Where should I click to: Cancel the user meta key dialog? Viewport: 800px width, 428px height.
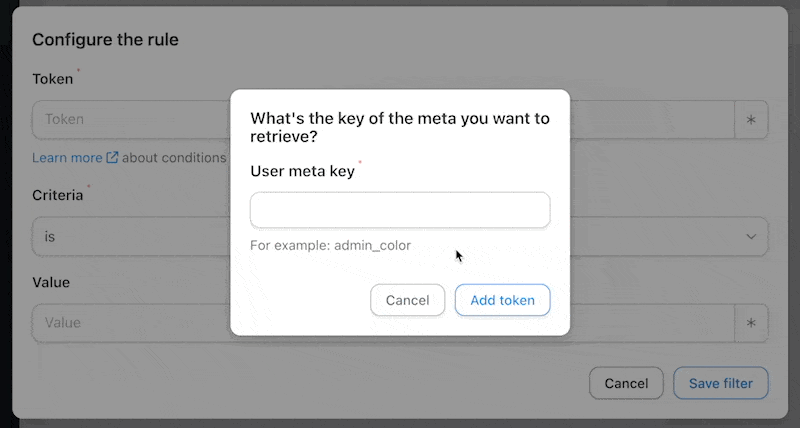(407, 300)
